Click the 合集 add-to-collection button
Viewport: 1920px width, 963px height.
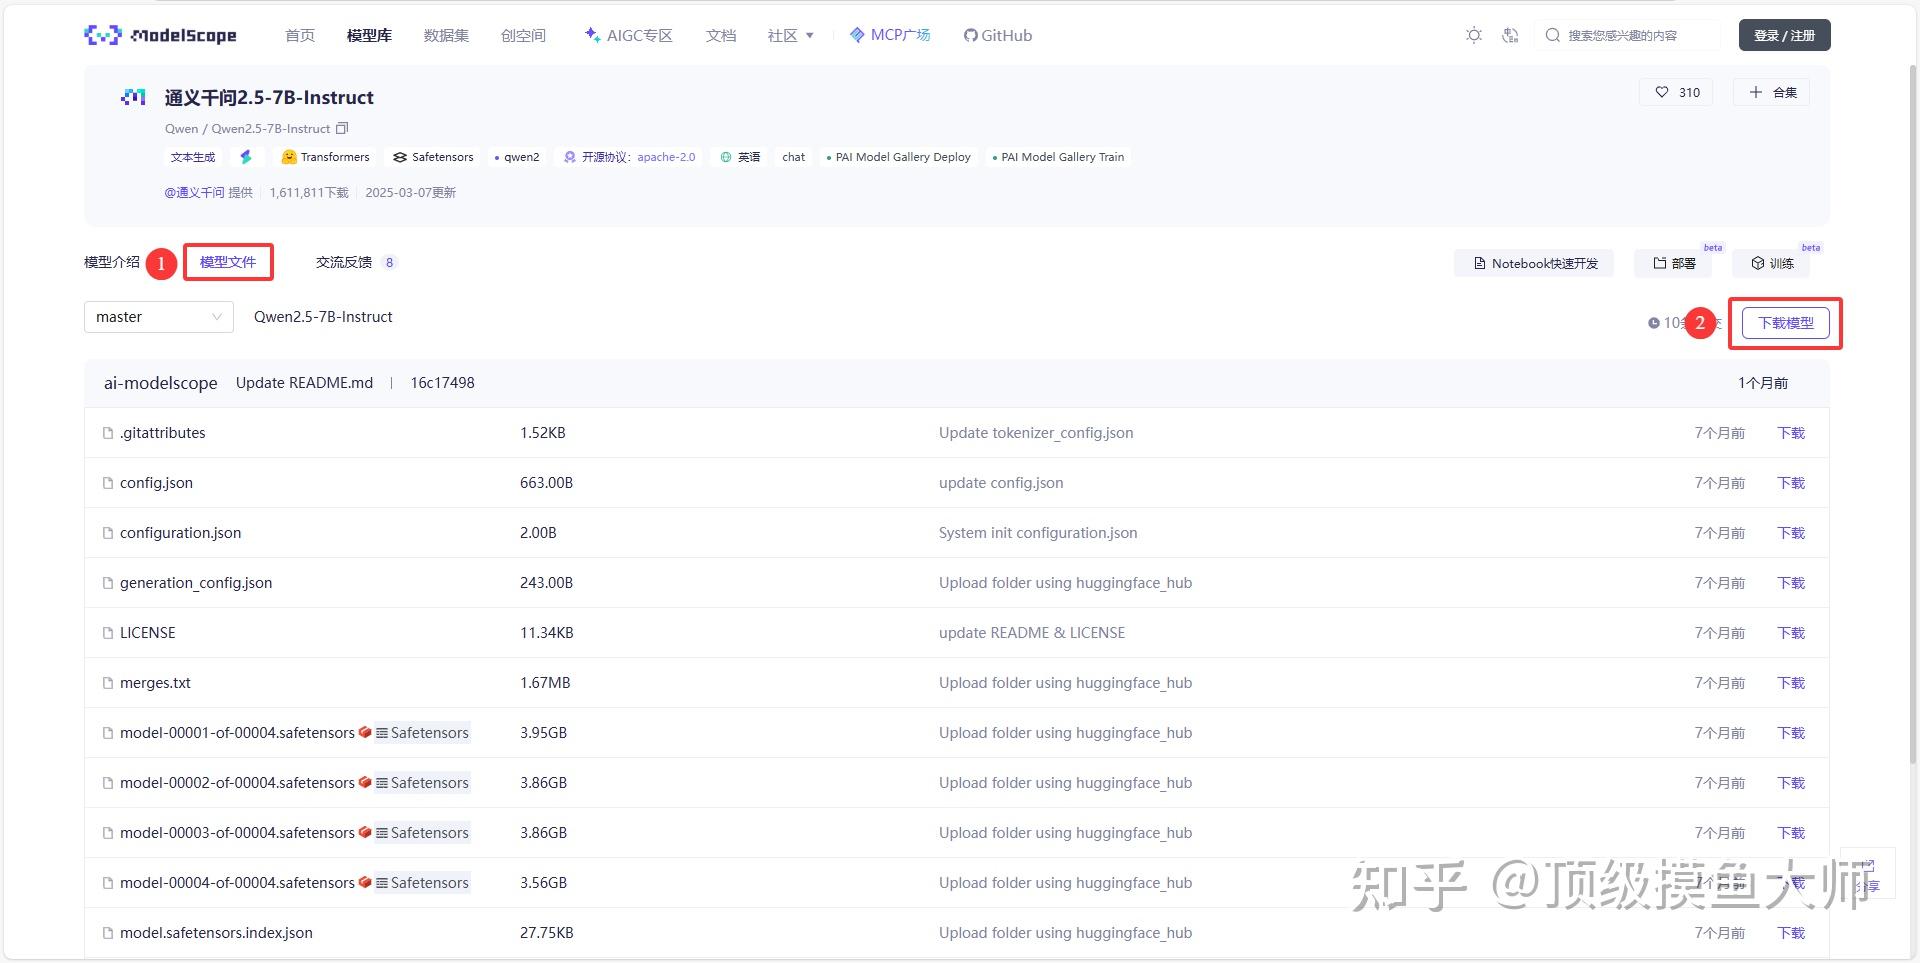(1773, 92)
